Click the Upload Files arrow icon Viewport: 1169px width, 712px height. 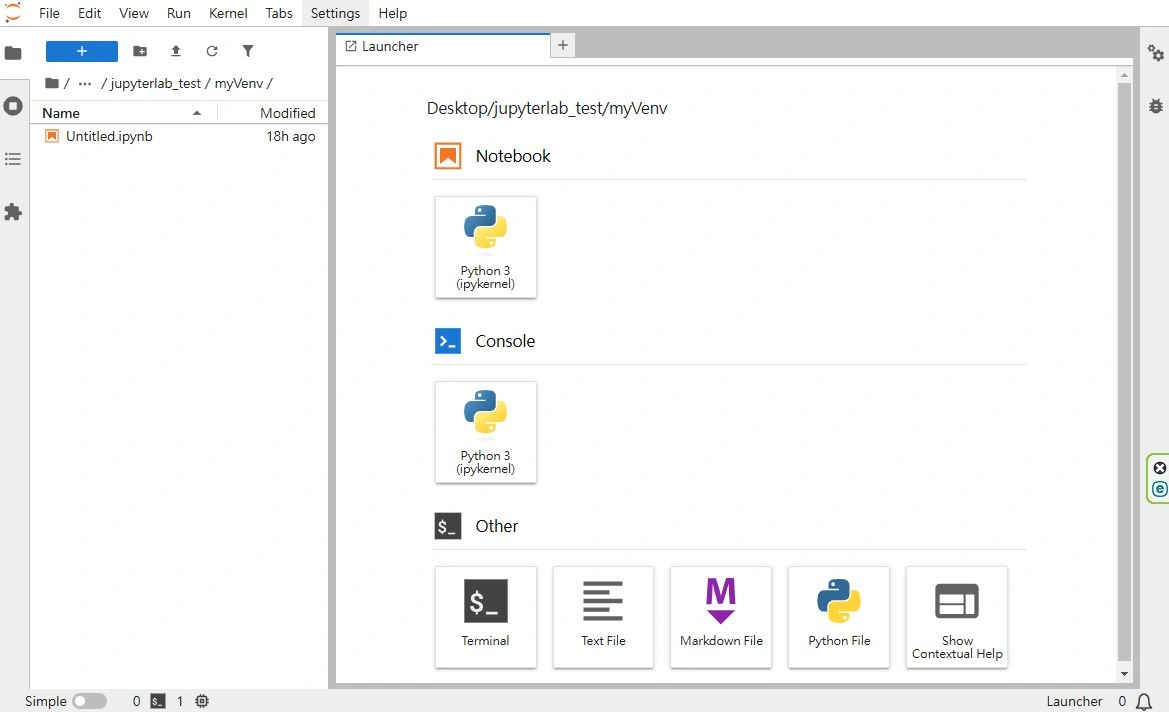click(176, 51)
